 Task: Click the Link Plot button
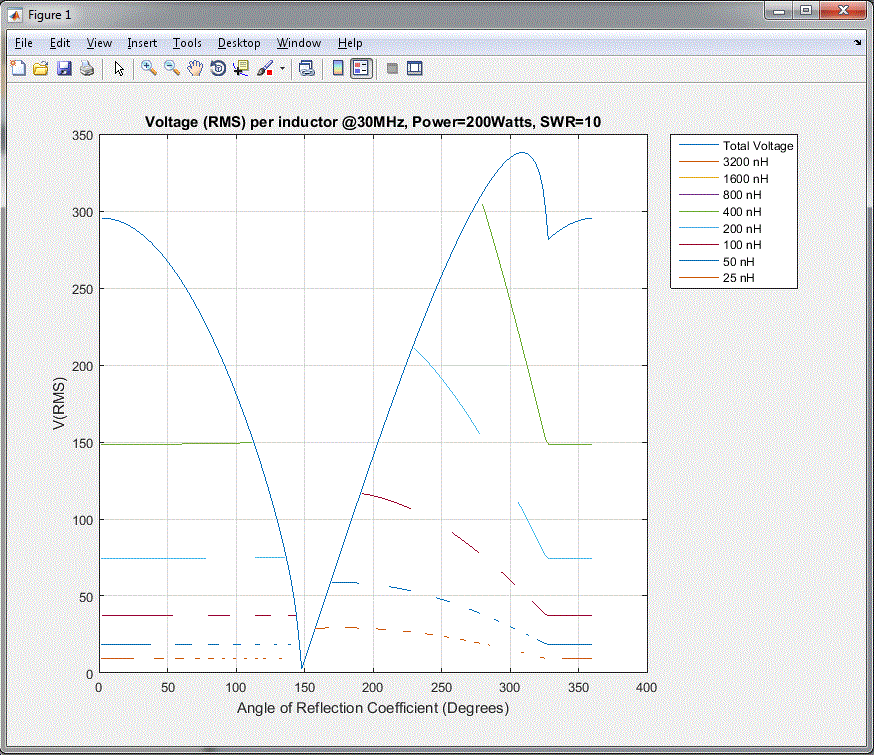tap(307, 68)
